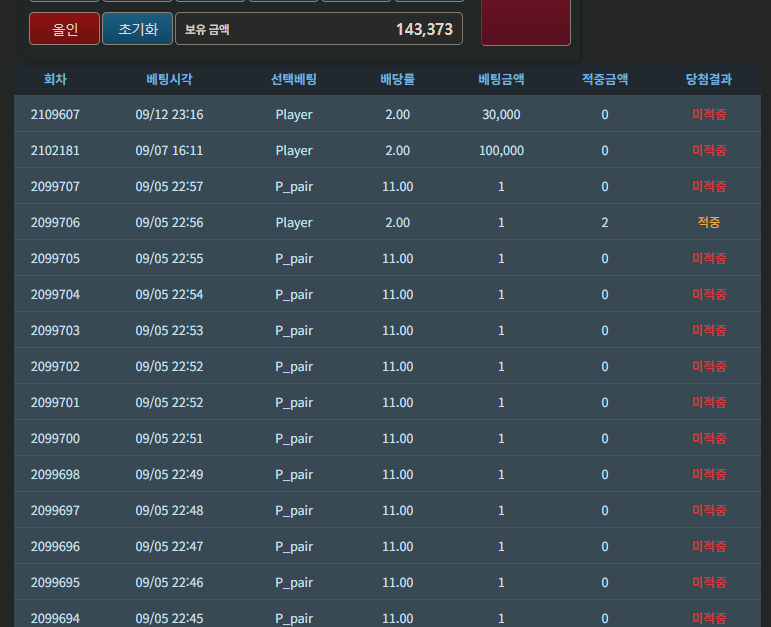Select round number 2099701

click(x=55, y=402)
